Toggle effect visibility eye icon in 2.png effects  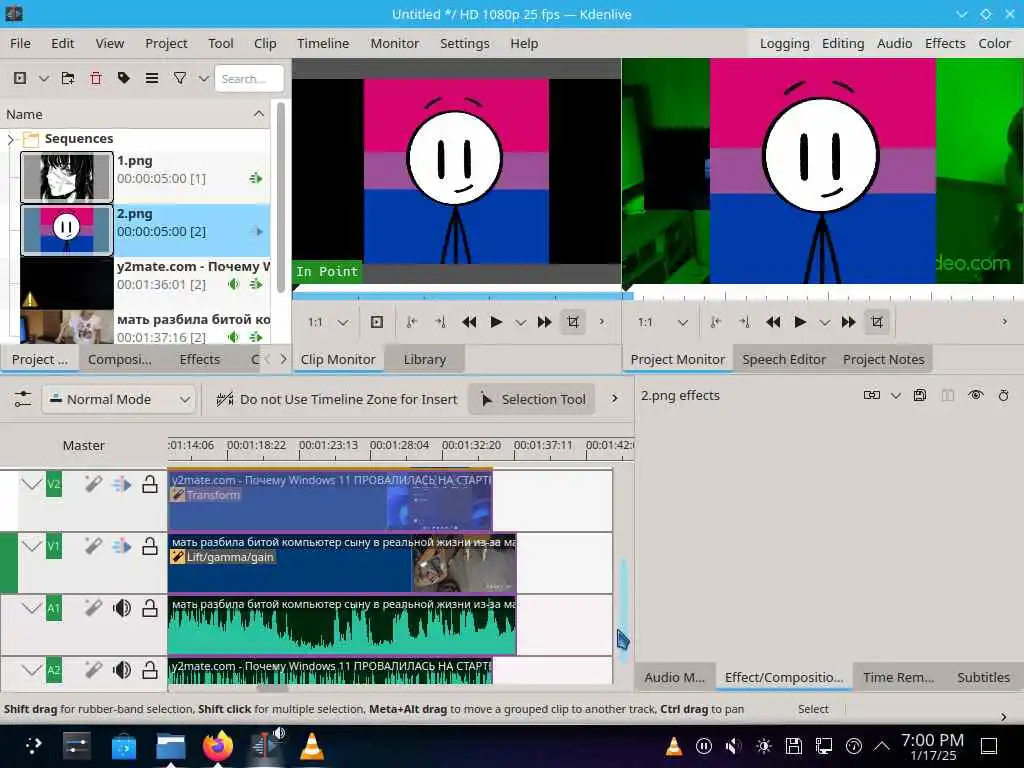(x=976, y=395)
